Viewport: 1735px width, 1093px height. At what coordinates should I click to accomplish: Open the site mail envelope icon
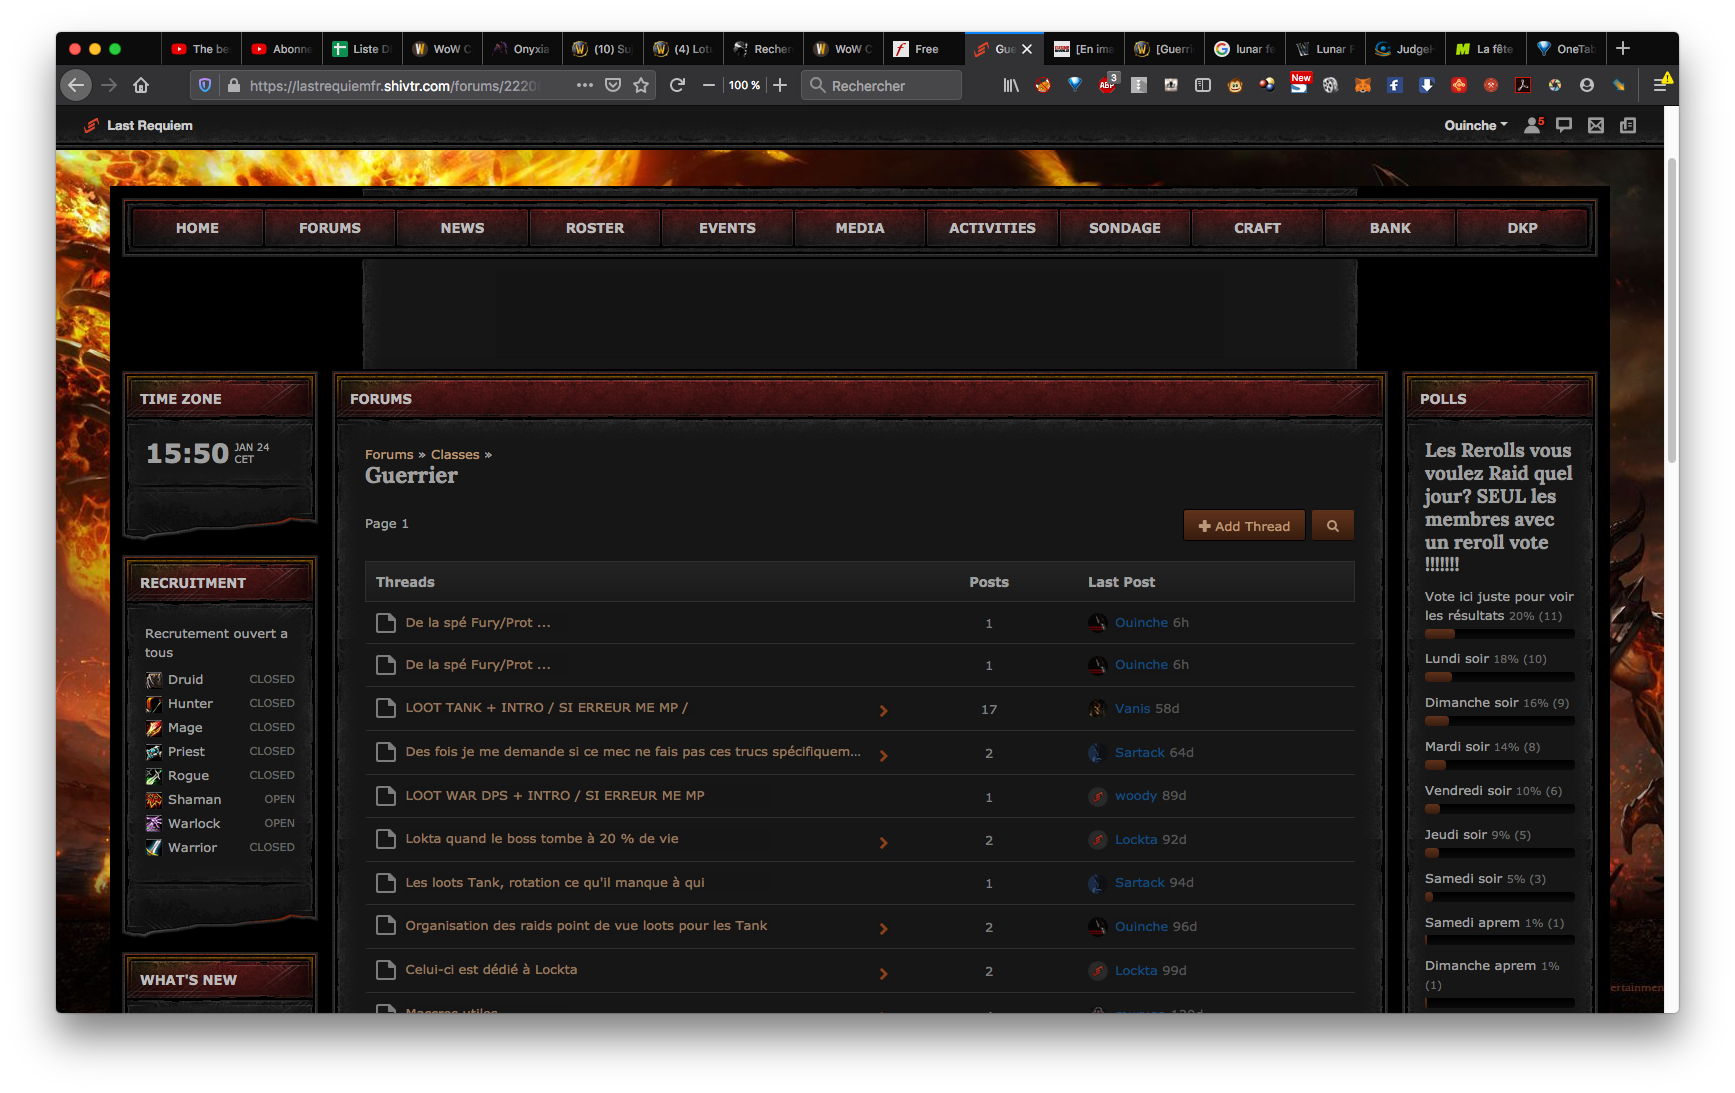click(1596, 125)
